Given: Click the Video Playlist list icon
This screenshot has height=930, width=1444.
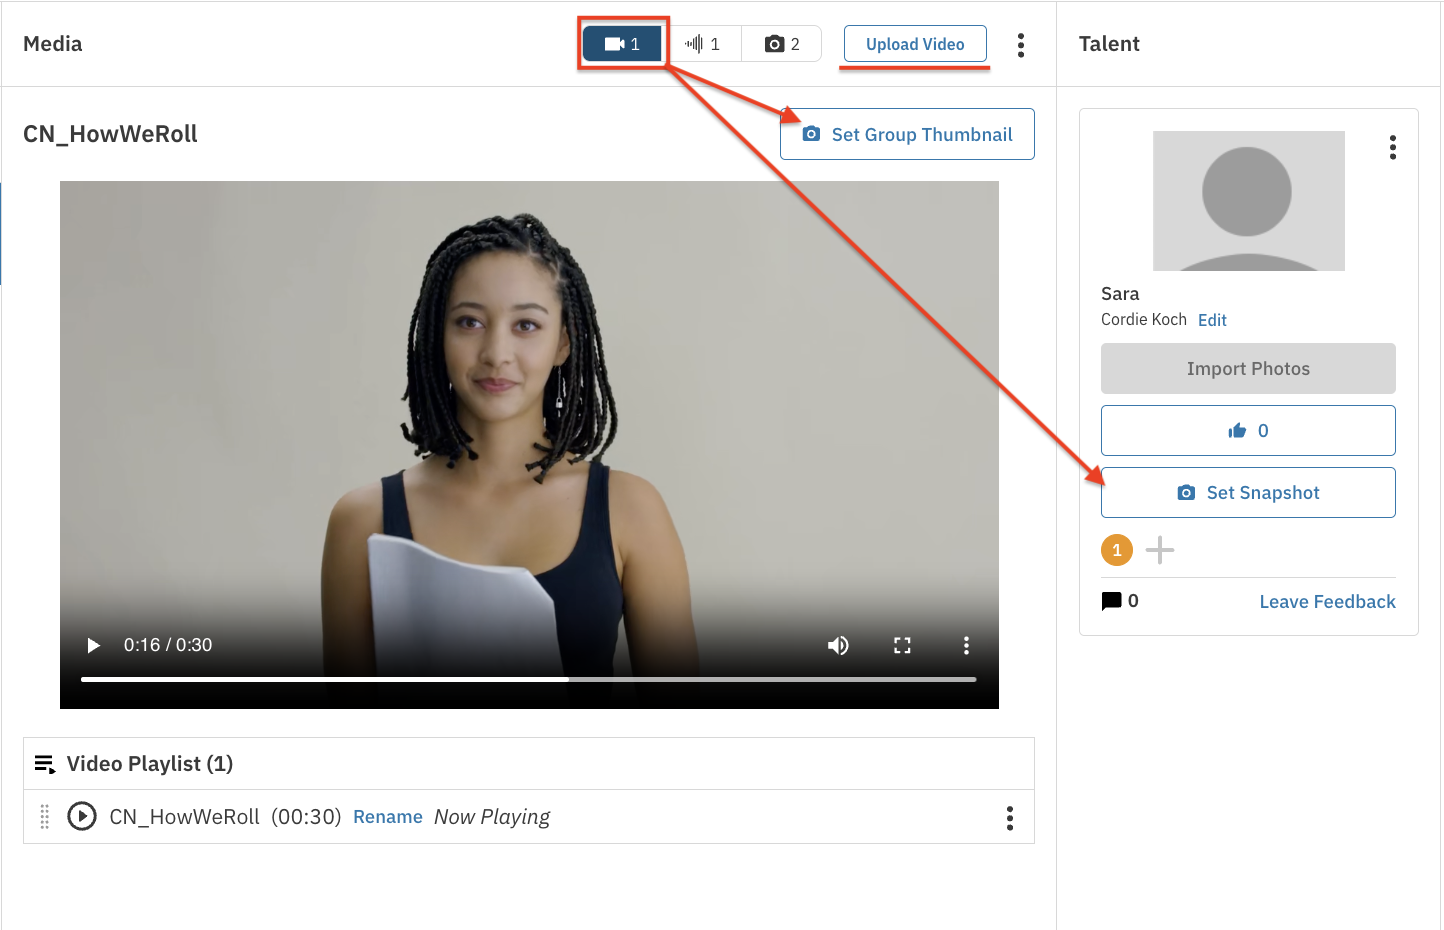Looking at the screenshot, I should click(45, 764).
